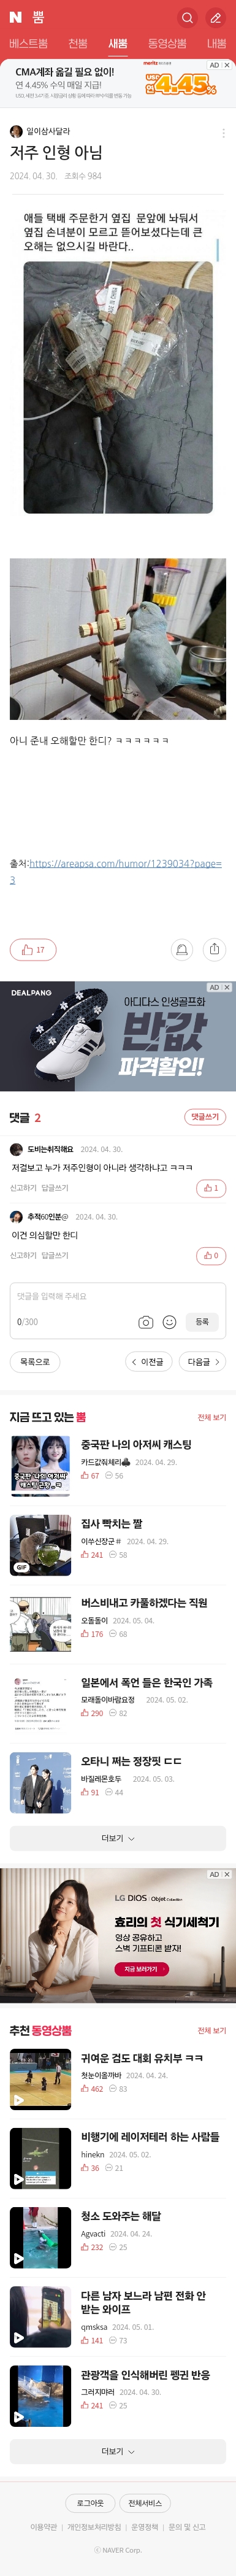This screenshot has height=2576, width=236.
Task: Switch to the 베스트뿜 tab
Action: coord(28,44)
